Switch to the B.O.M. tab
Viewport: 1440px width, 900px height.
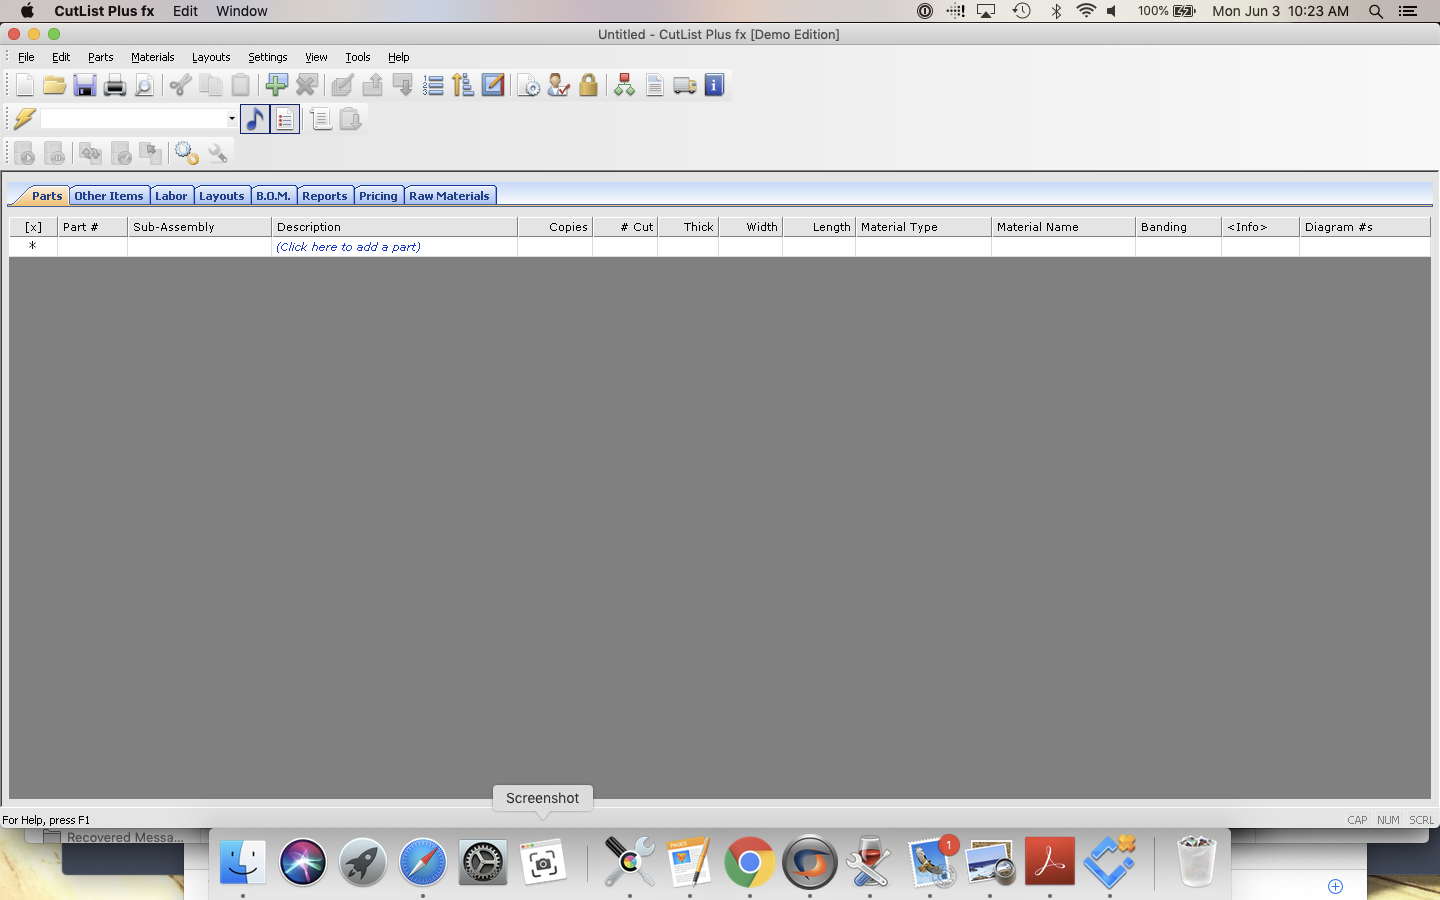pyautogui.click(x=273, y=196)
